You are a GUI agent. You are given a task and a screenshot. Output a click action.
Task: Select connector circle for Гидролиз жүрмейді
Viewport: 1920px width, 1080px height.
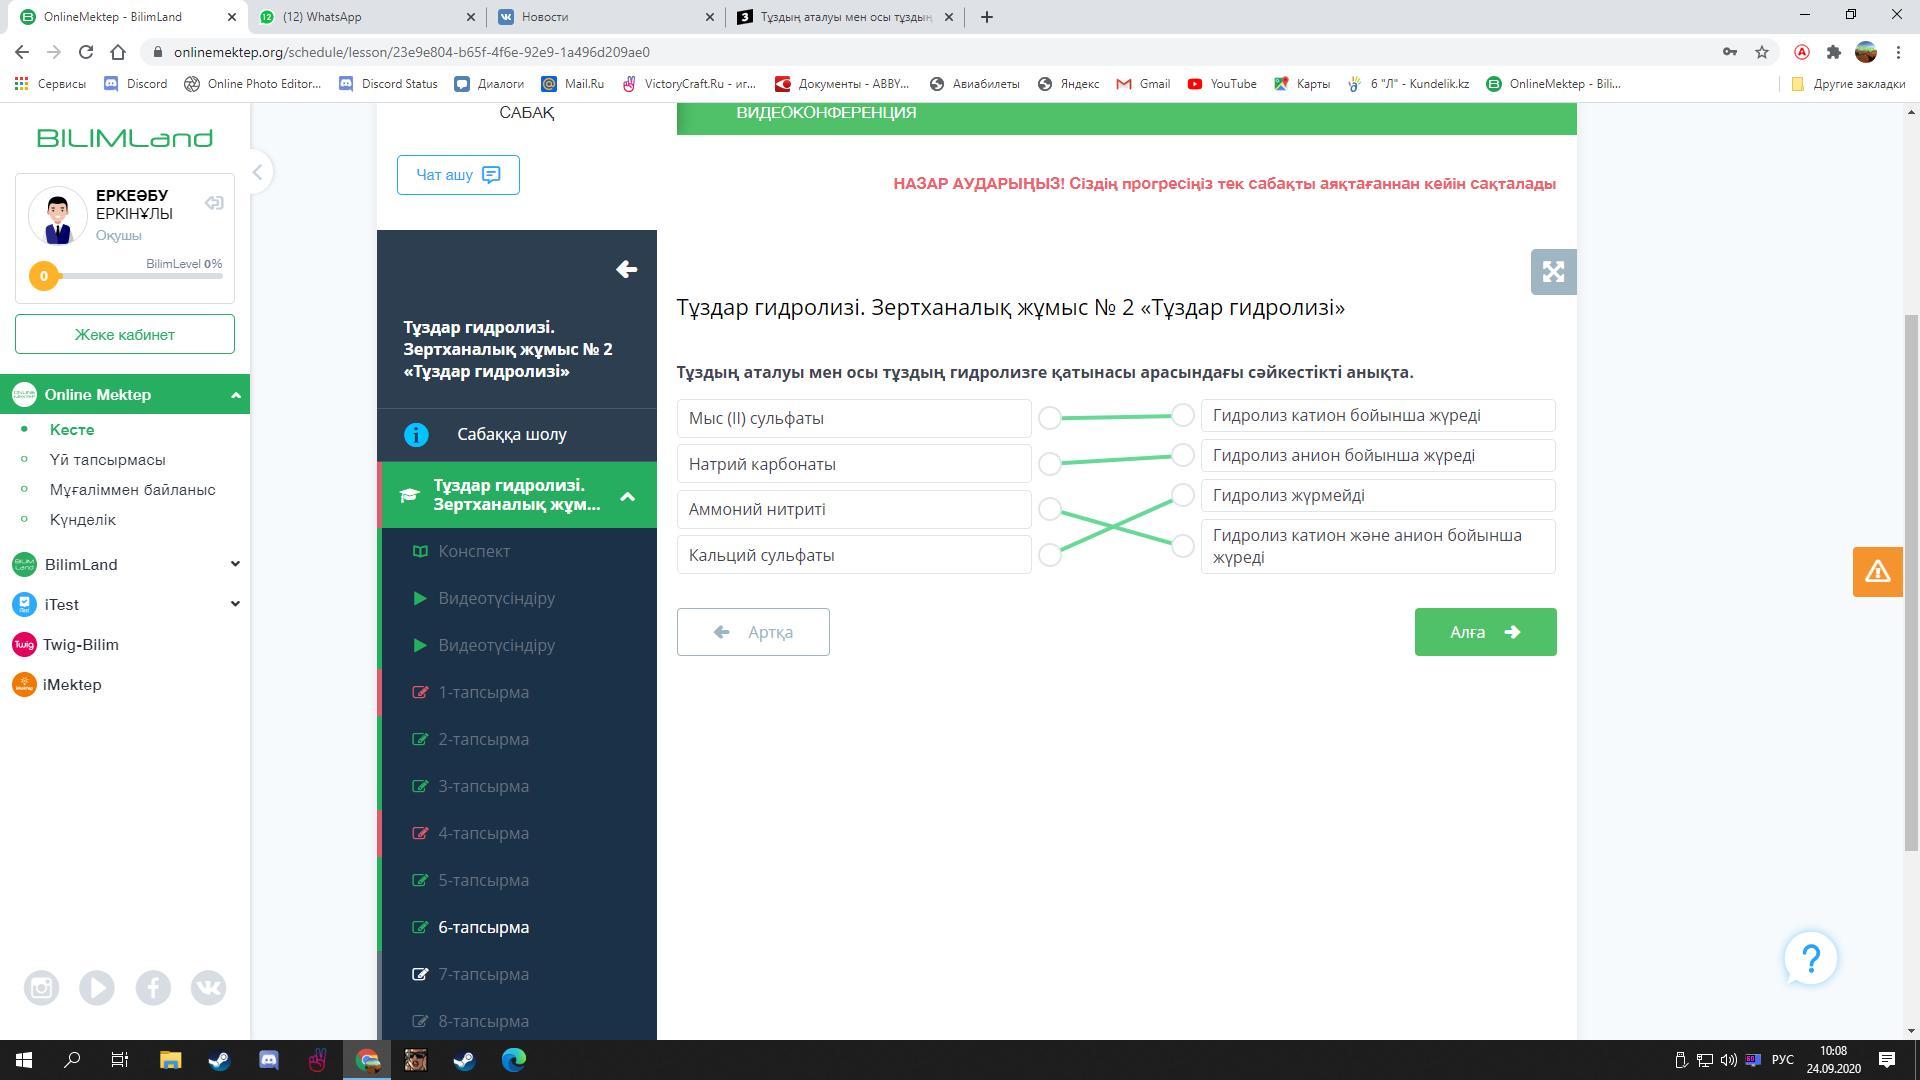pos(1182,495)
